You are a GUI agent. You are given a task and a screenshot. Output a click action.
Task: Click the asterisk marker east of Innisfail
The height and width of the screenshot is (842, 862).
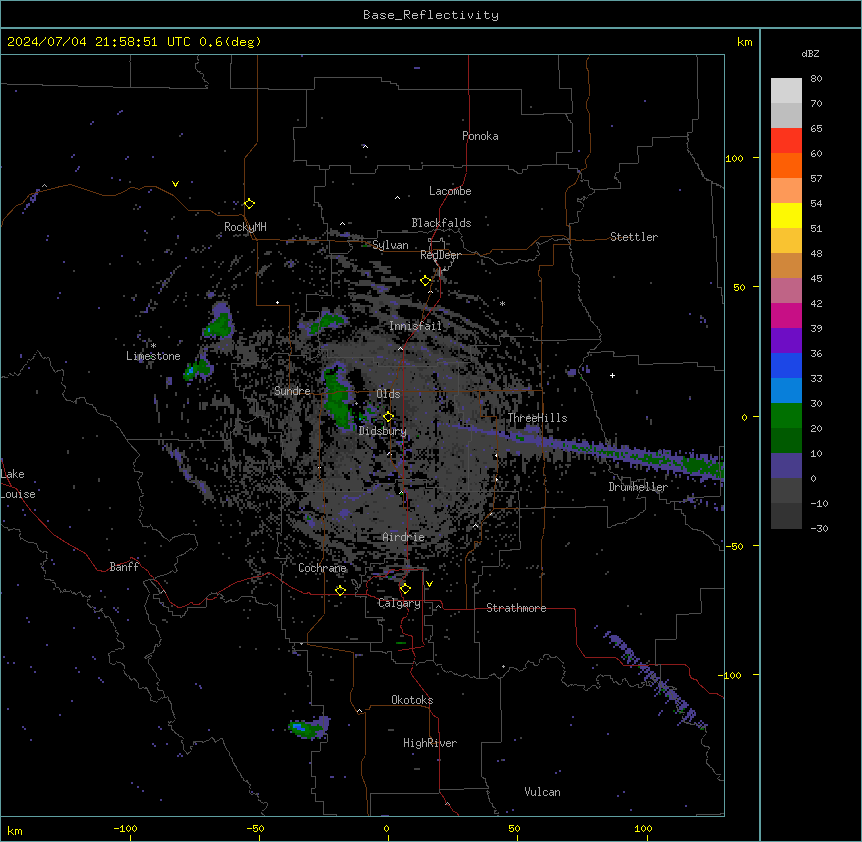(502, 303)
